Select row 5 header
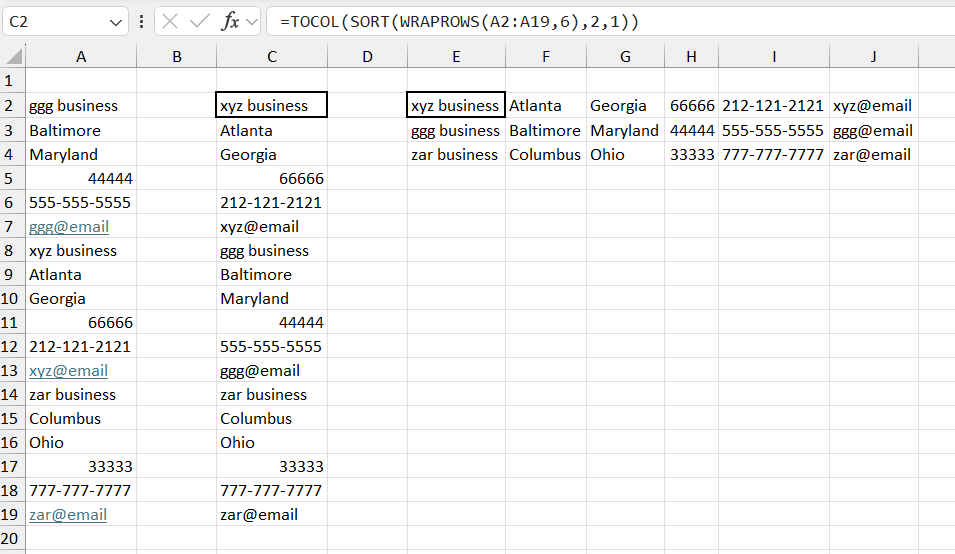The image size is (955, 554). [12, 178]
